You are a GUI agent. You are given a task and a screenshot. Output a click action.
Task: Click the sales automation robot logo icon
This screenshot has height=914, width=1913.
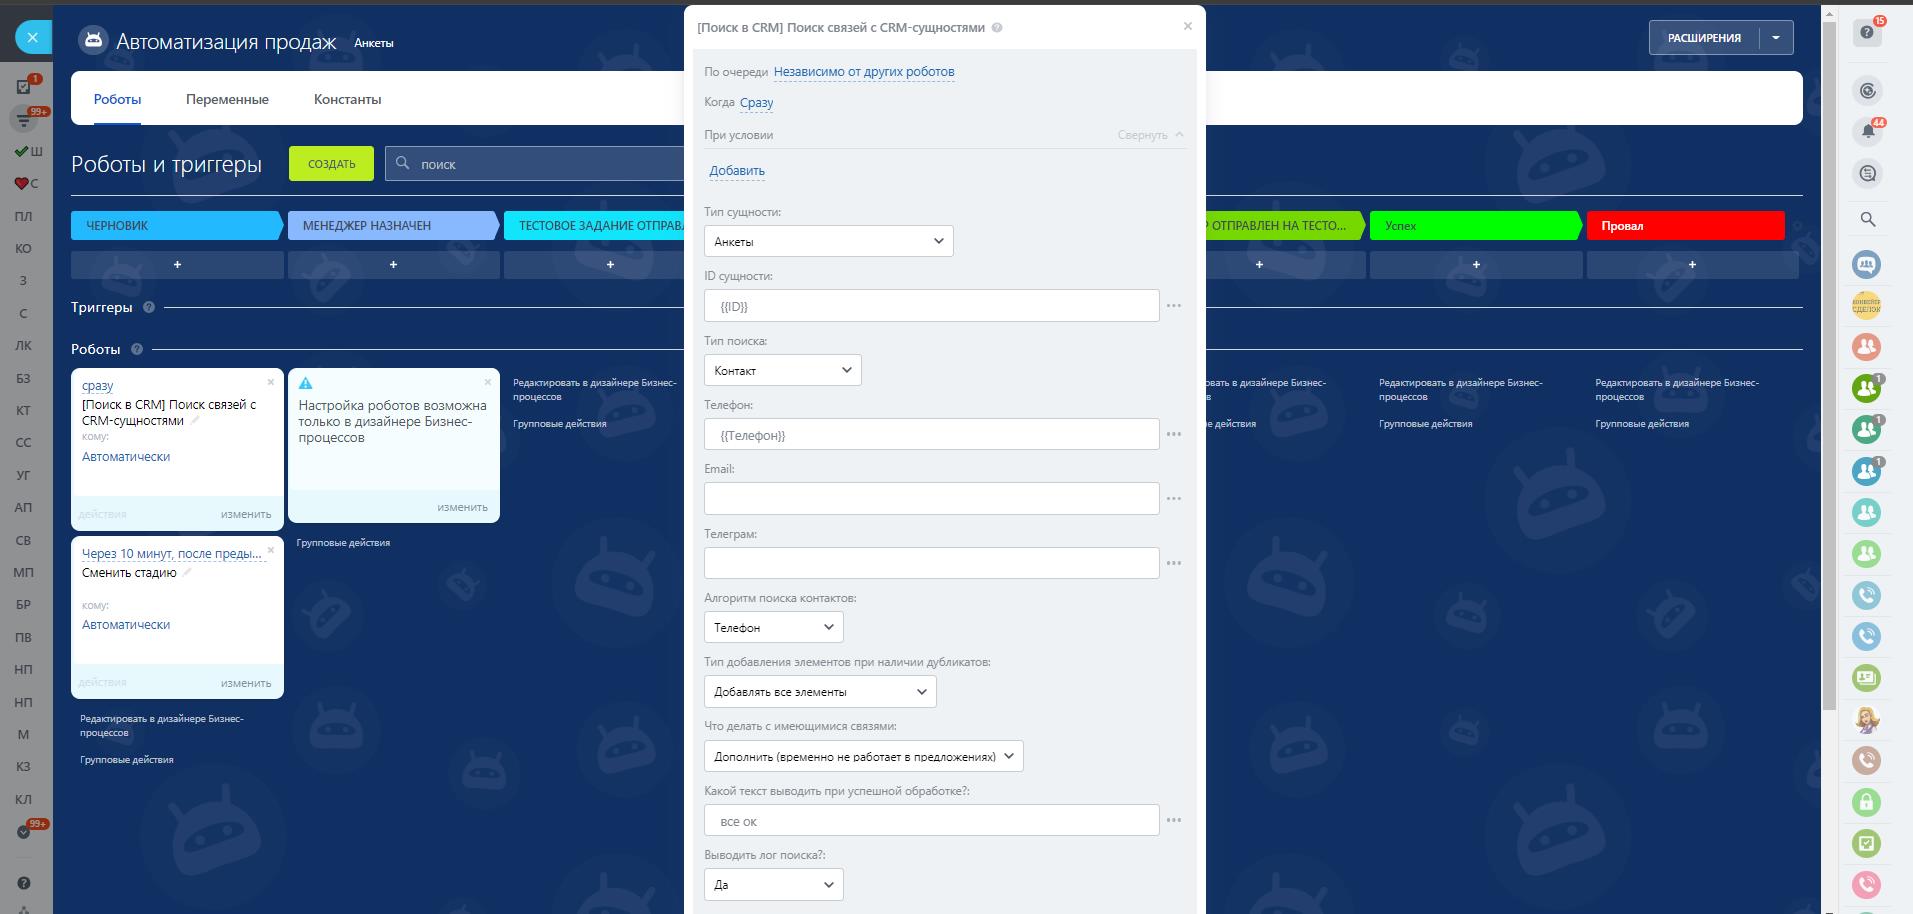click(93, 40)
